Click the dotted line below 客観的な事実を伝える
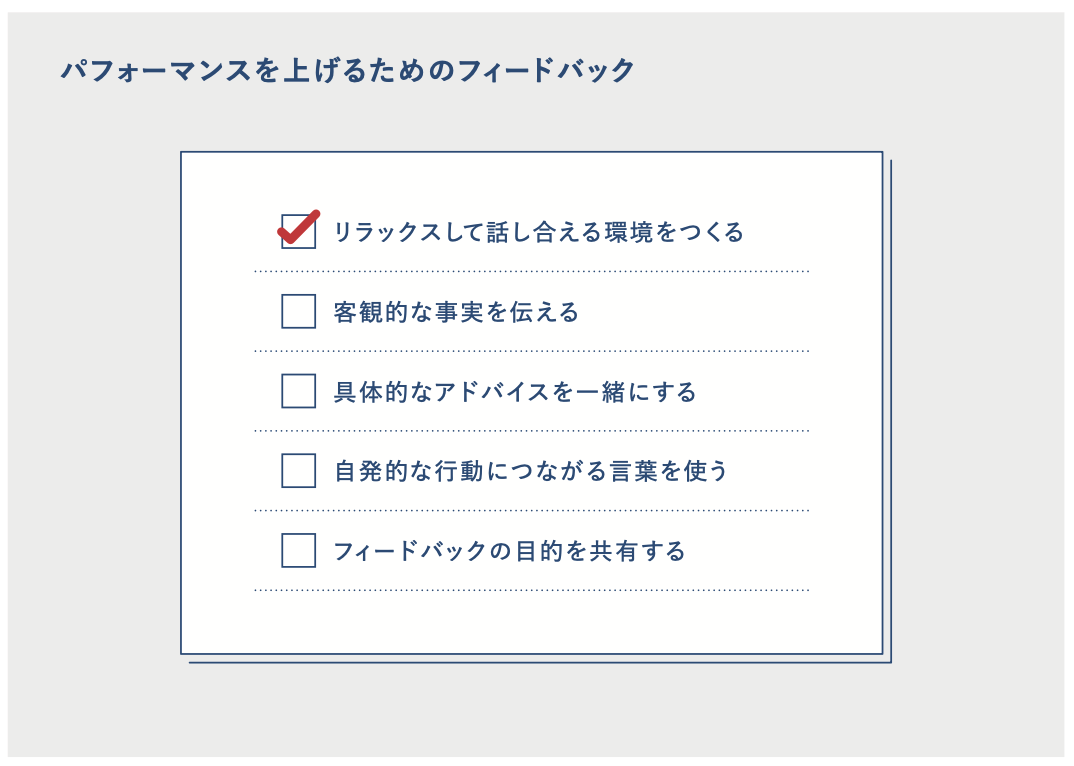Screen dimensions: 1074x766 click(532, 351)
